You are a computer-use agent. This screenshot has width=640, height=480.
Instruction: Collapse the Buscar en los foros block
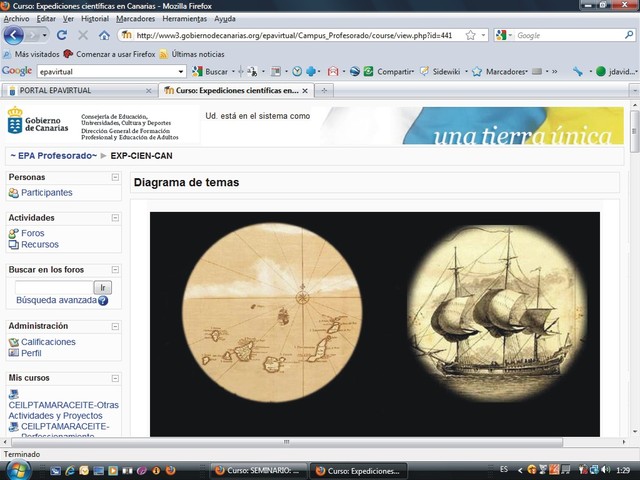click(115, 270)
